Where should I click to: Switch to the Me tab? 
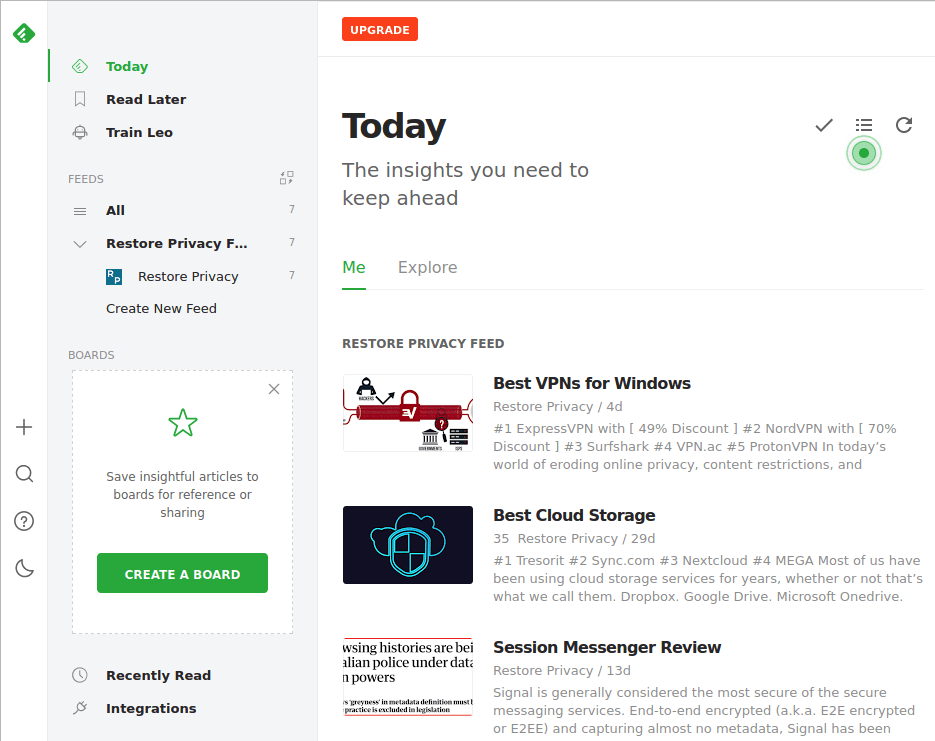353,267
